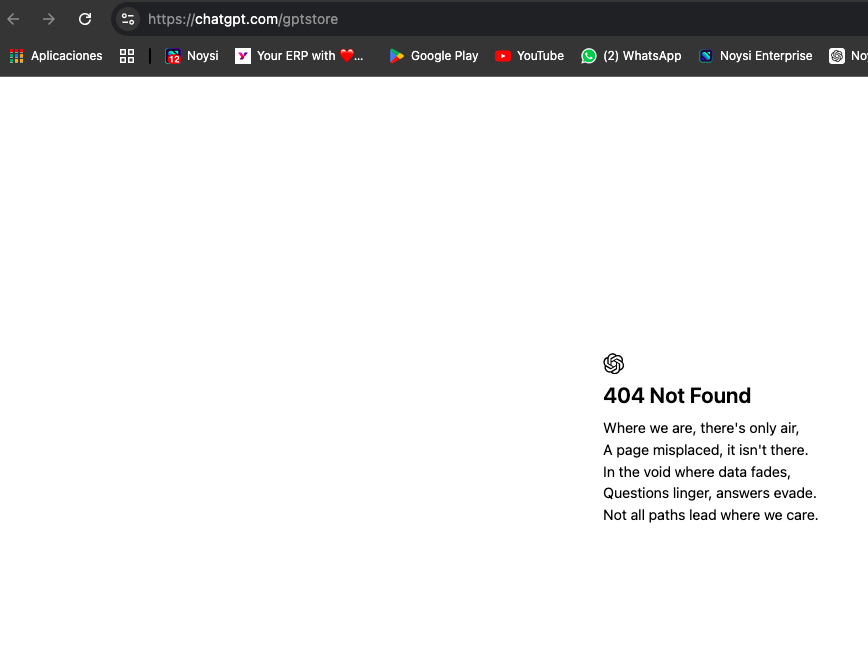
Task: Open WhatsApp from the bookmarks bar
Action: click(x=631, y=56)
